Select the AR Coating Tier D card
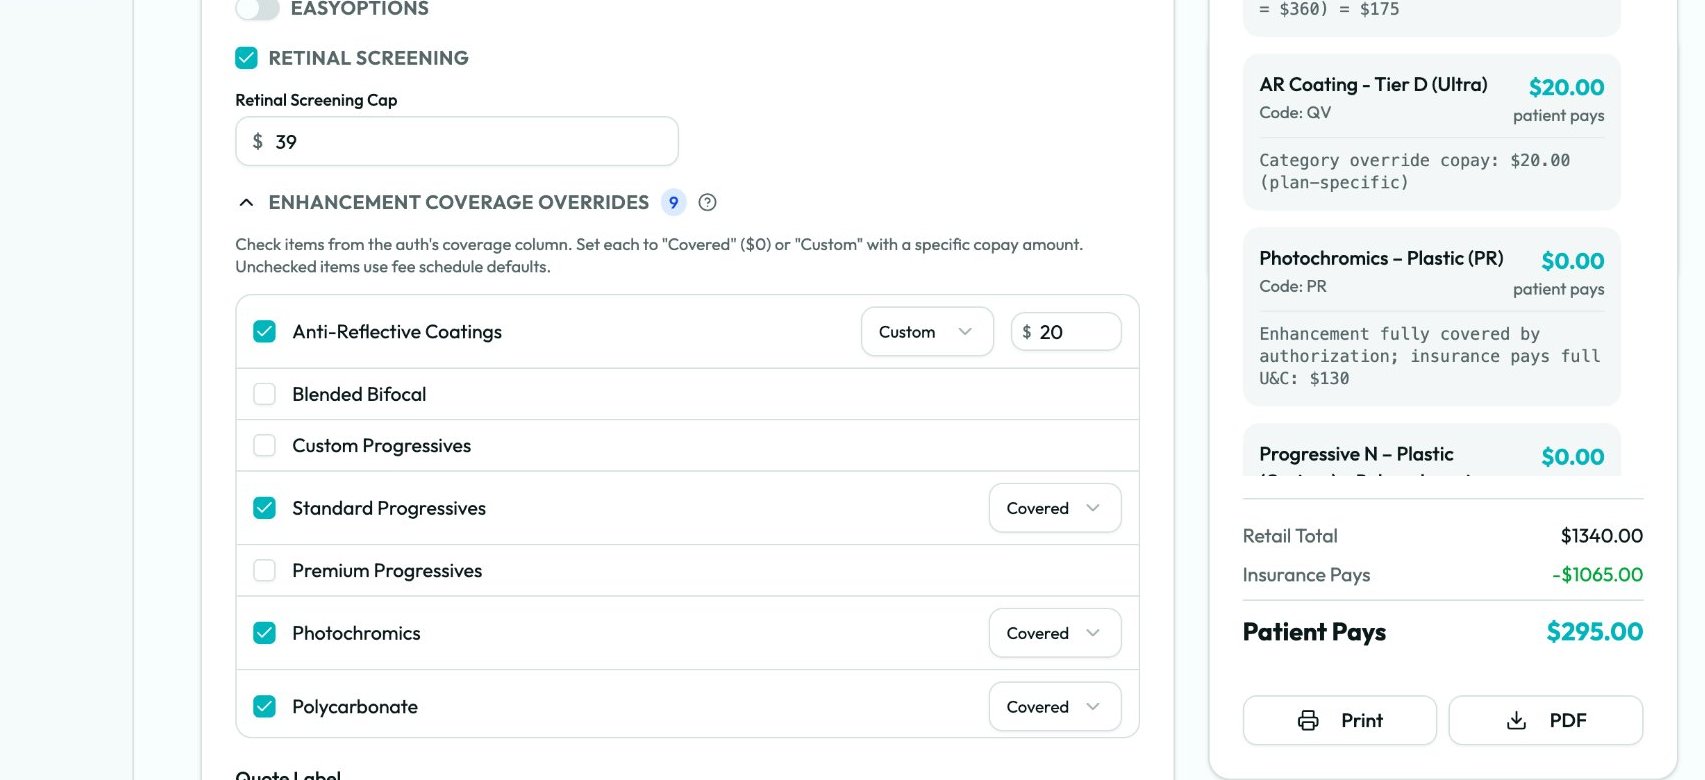This screenshot has height=780, width=1705. point(1430,130)
